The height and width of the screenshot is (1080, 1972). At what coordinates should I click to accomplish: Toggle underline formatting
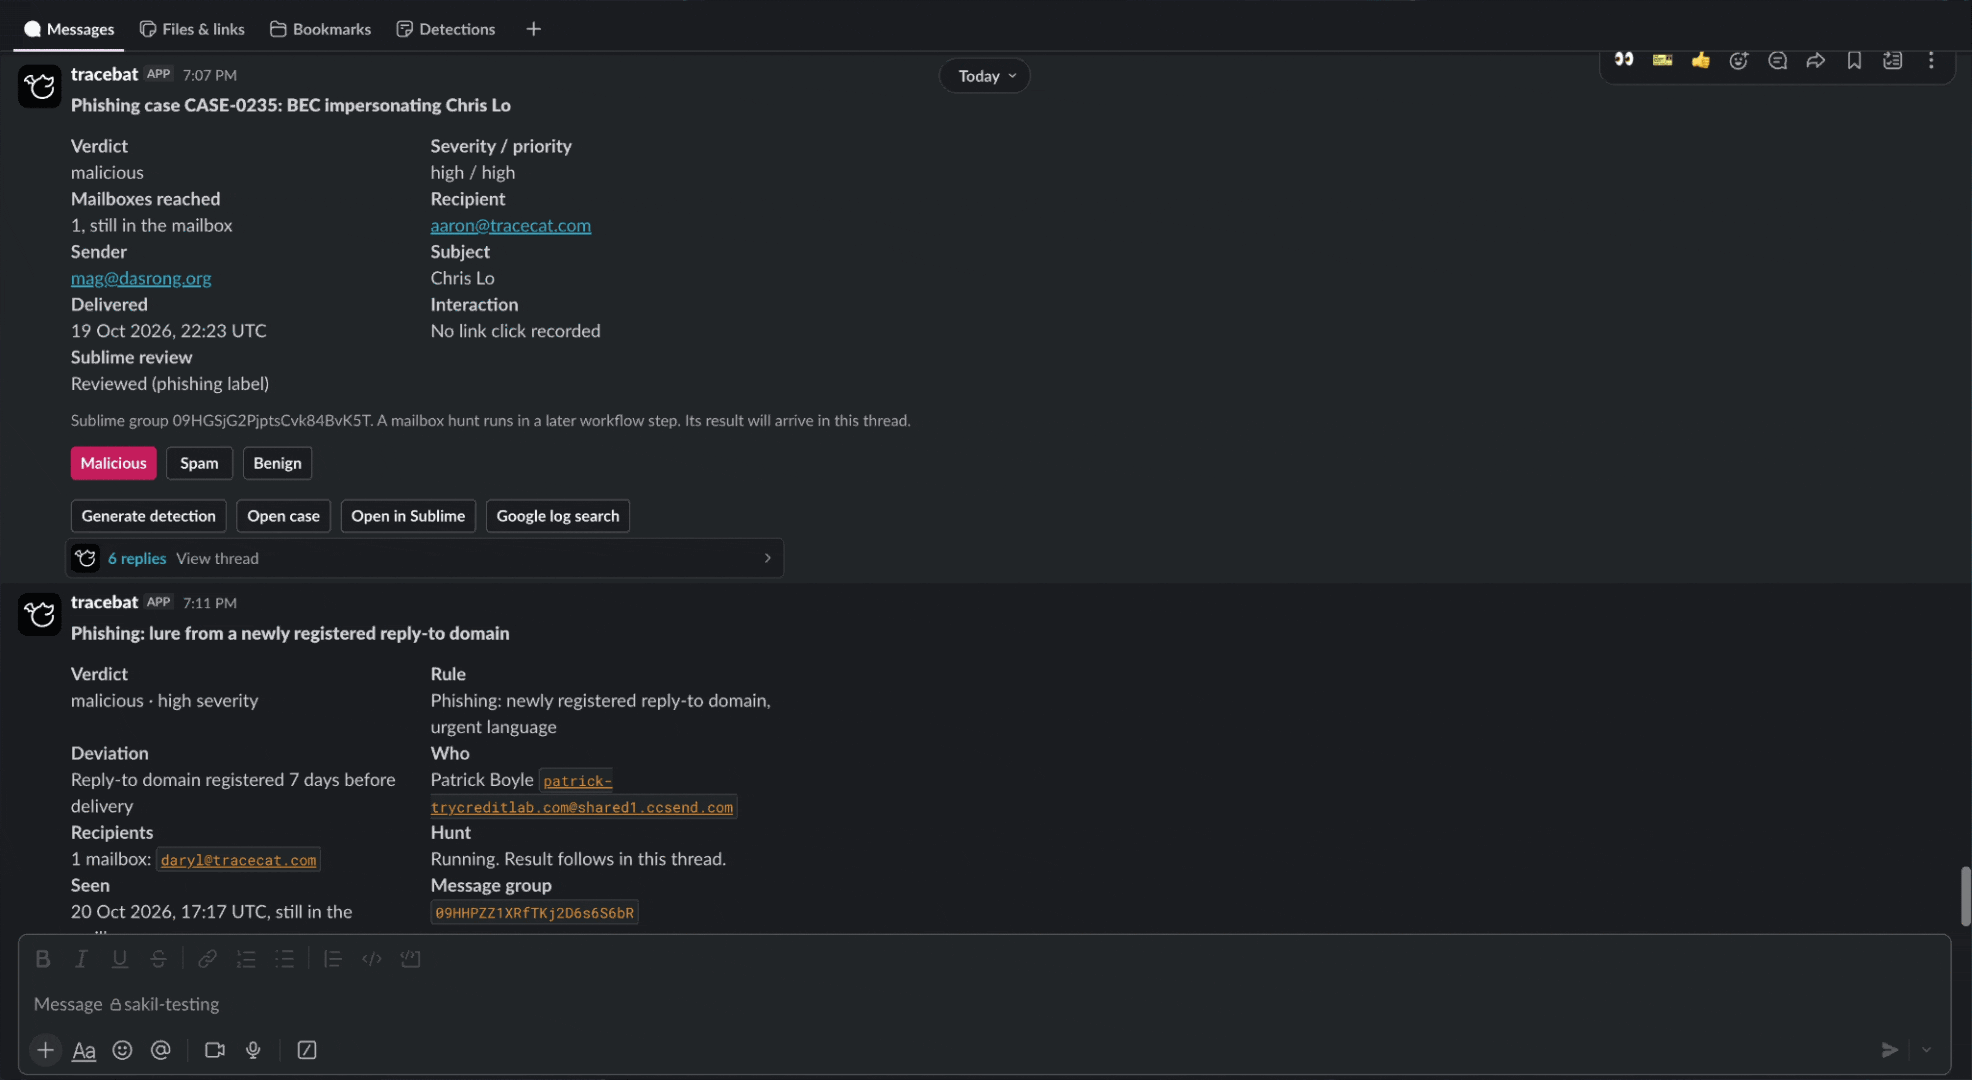(119, 959)
